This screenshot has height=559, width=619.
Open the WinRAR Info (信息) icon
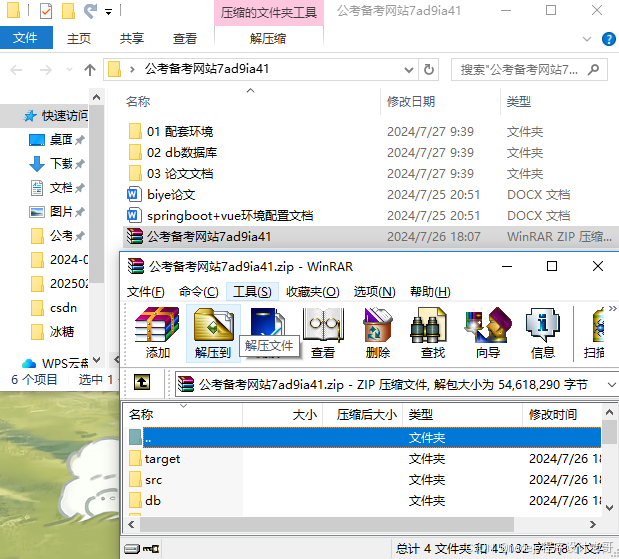click(542, 332)
